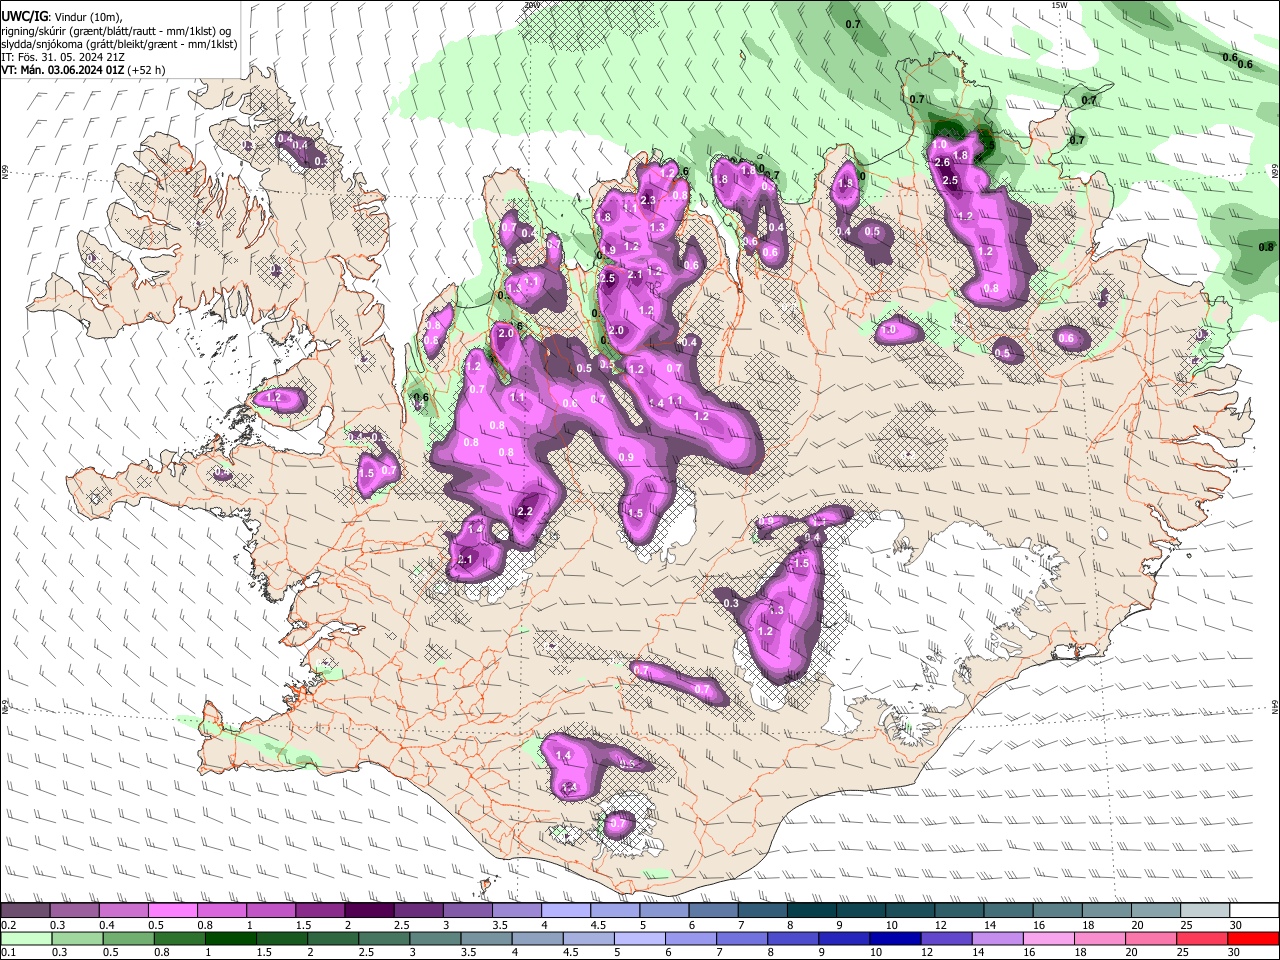1280x960 pixels.
Task: Click the '15W' longitude label on the top edge
Action: 1059,5
